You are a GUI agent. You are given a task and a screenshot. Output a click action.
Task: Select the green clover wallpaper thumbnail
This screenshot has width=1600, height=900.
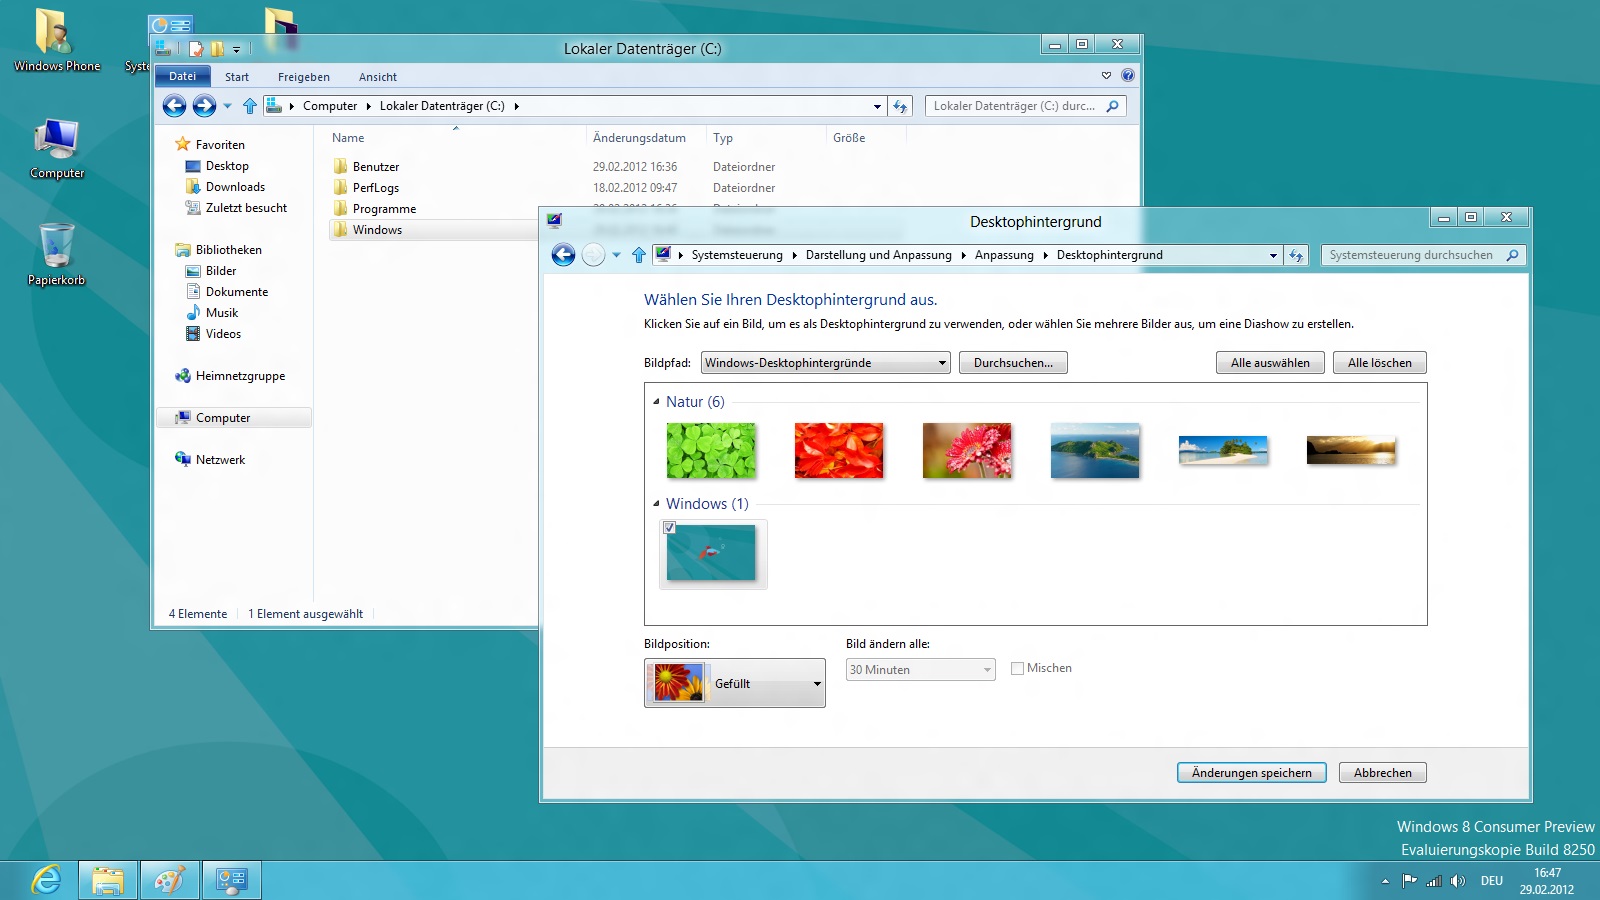click(x=711, y=450)
